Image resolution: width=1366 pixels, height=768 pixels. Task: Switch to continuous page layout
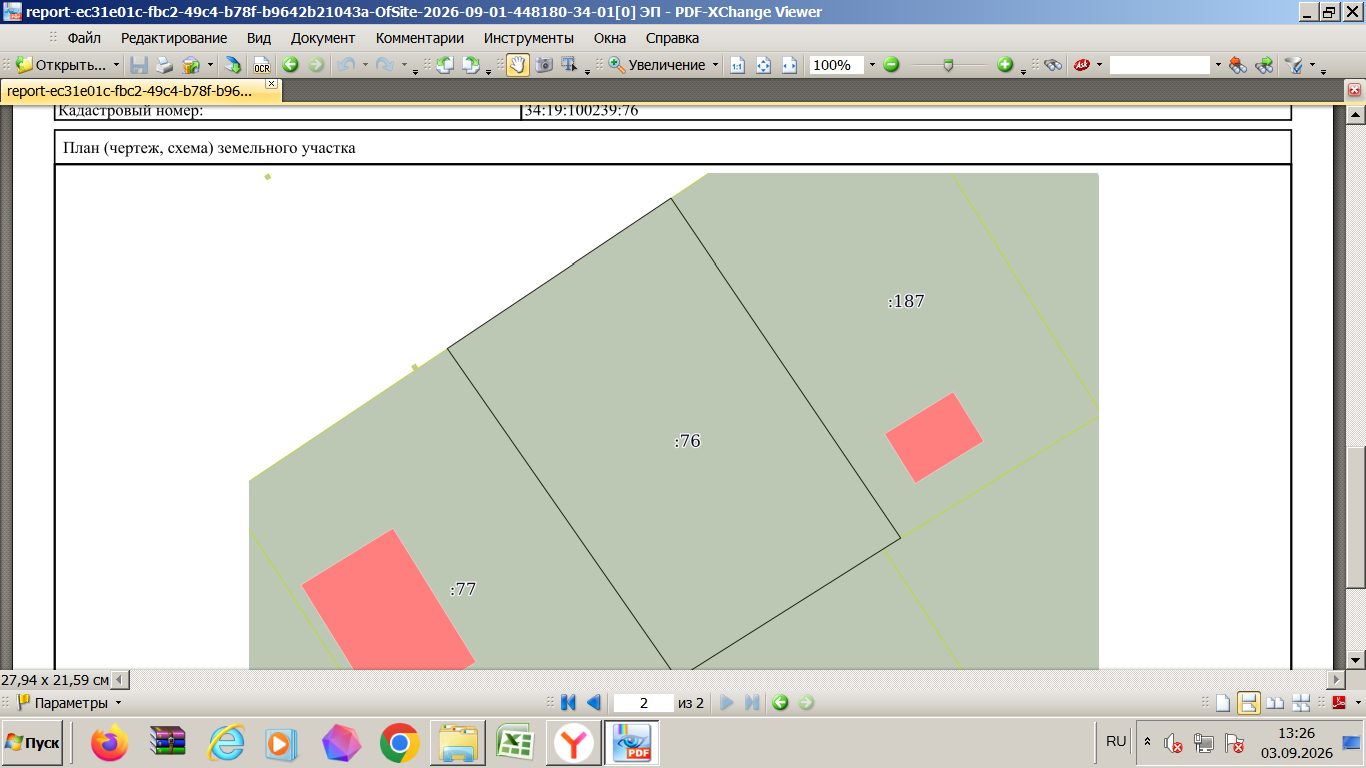pos(1249,703)
